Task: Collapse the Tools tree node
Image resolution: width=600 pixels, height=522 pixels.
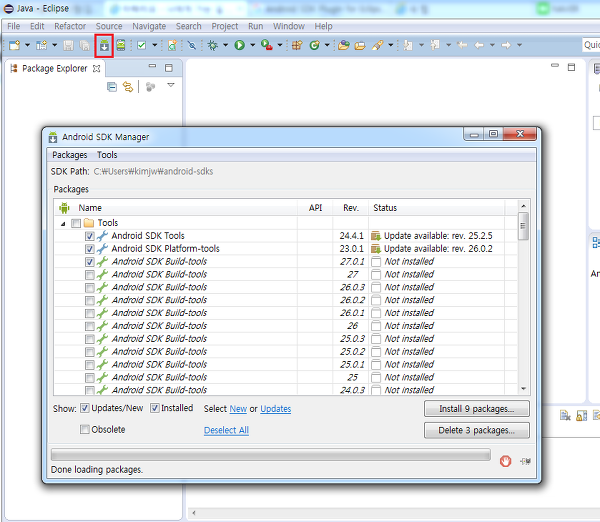Action: pos(64,223)
